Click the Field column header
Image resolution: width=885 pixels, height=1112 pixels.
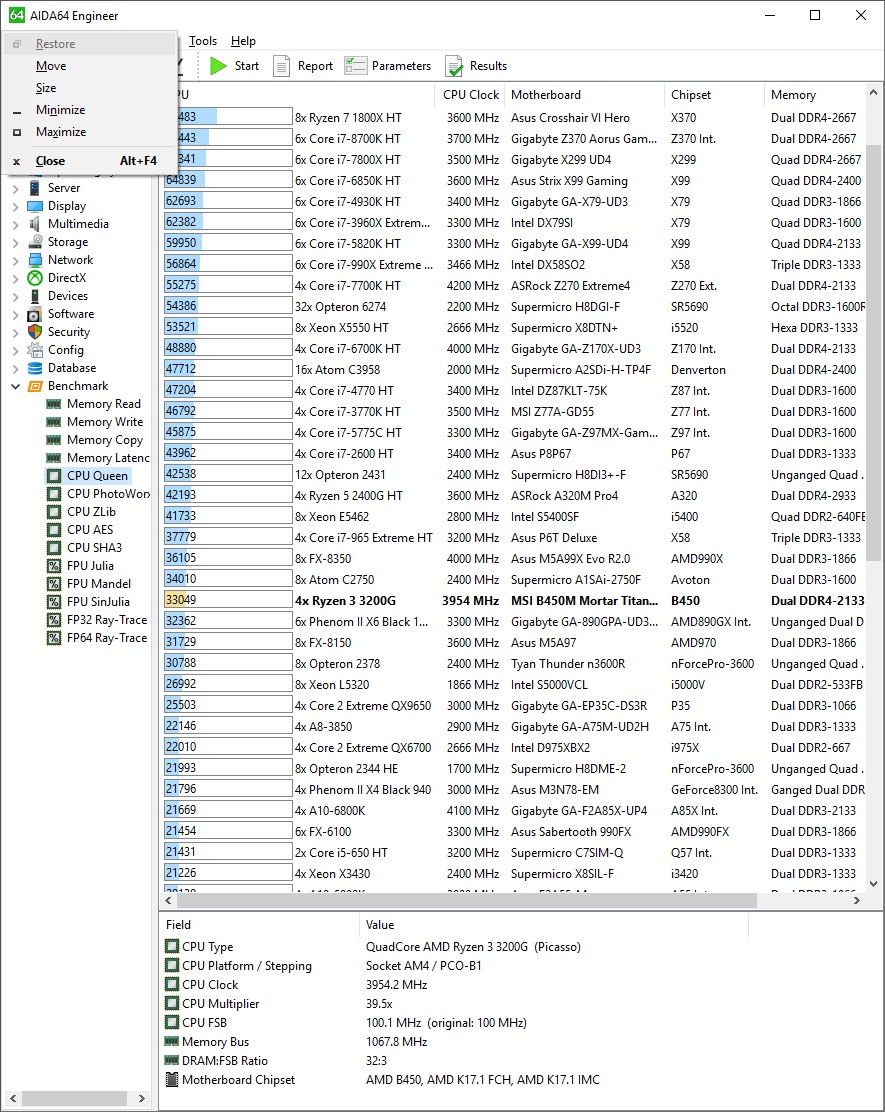pyautogui.click(x=260, y=925)
